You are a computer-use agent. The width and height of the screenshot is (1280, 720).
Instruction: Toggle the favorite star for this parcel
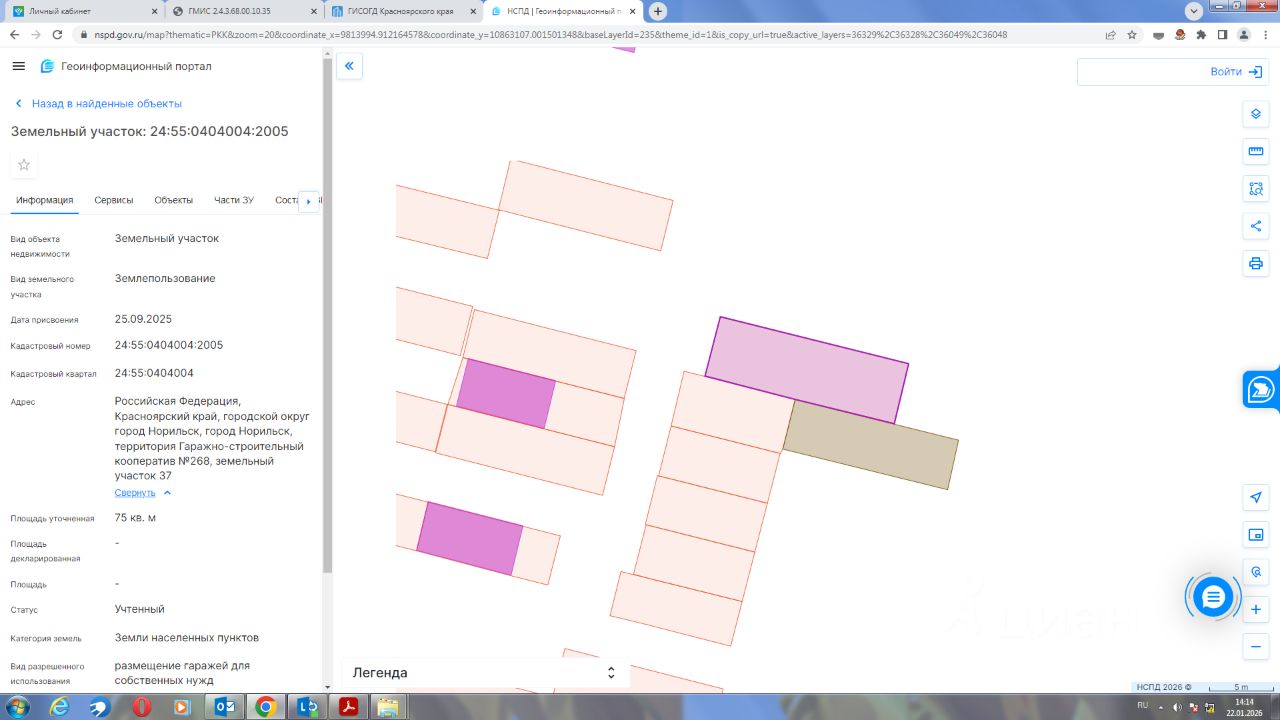(24, 165)
